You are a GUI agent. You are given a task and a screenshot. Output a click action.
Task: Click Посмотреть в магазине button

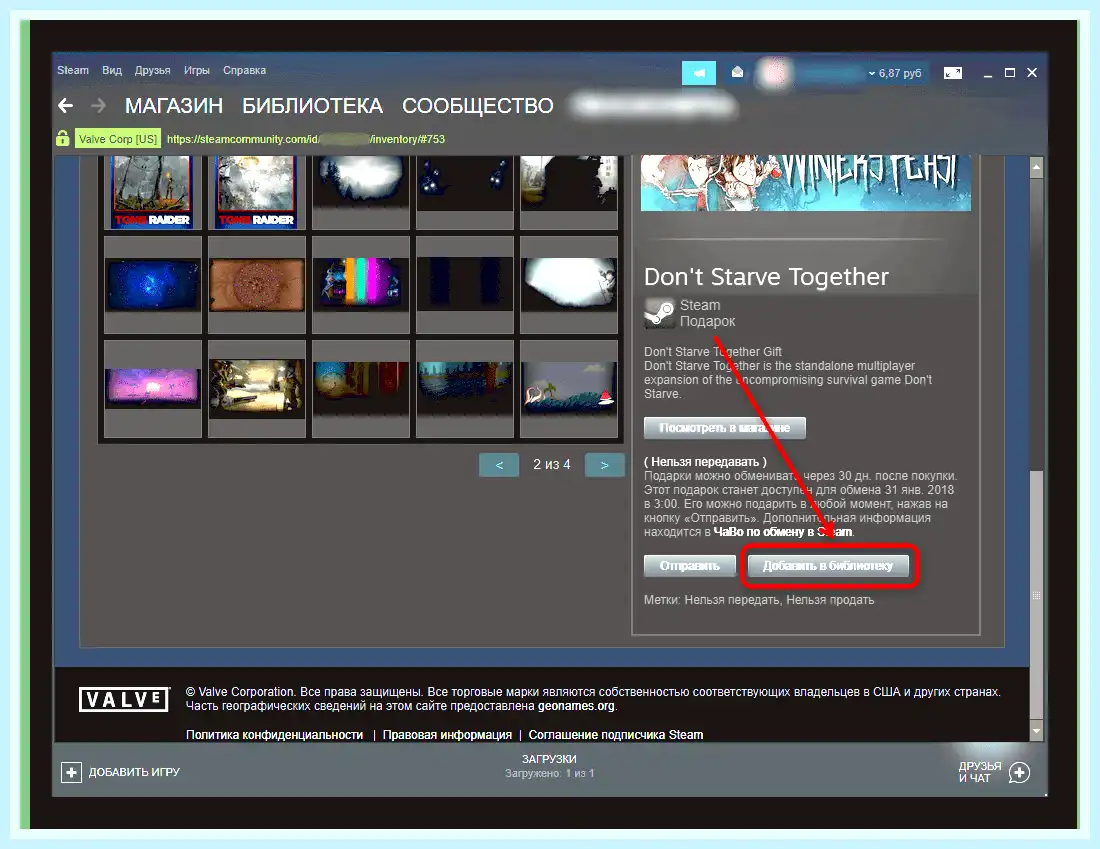click(x=725, y=427)
